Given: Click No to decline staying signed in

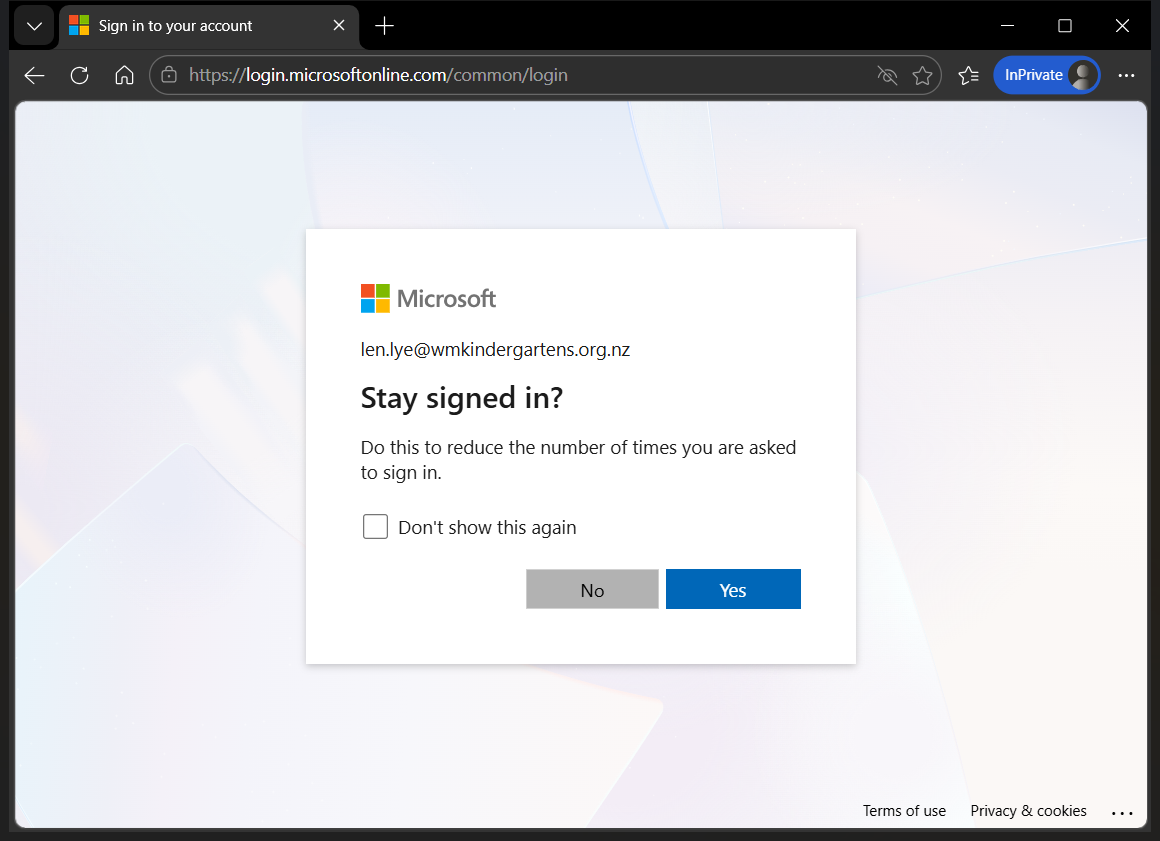Looking at the screenshot, I should tap(592, 589).
